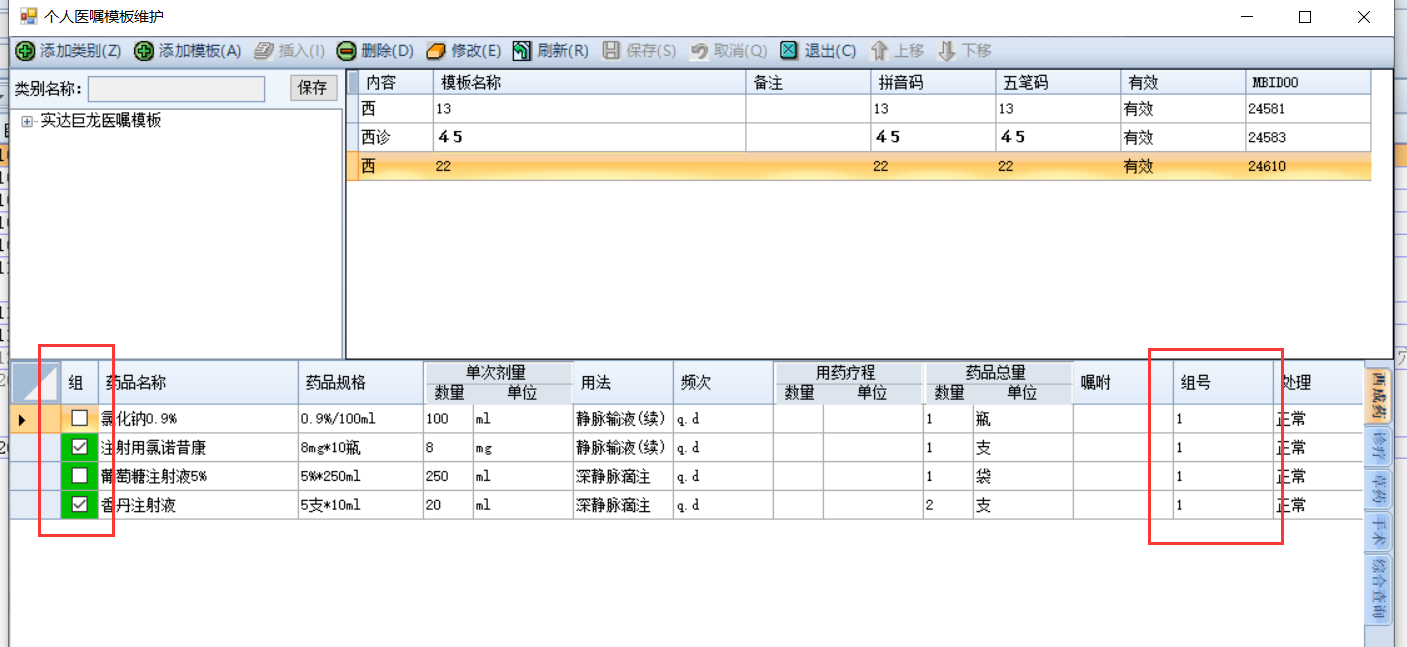The image size is (1407, 647).
Task: Click the 用法 column header
Action: tap(623, 383)
